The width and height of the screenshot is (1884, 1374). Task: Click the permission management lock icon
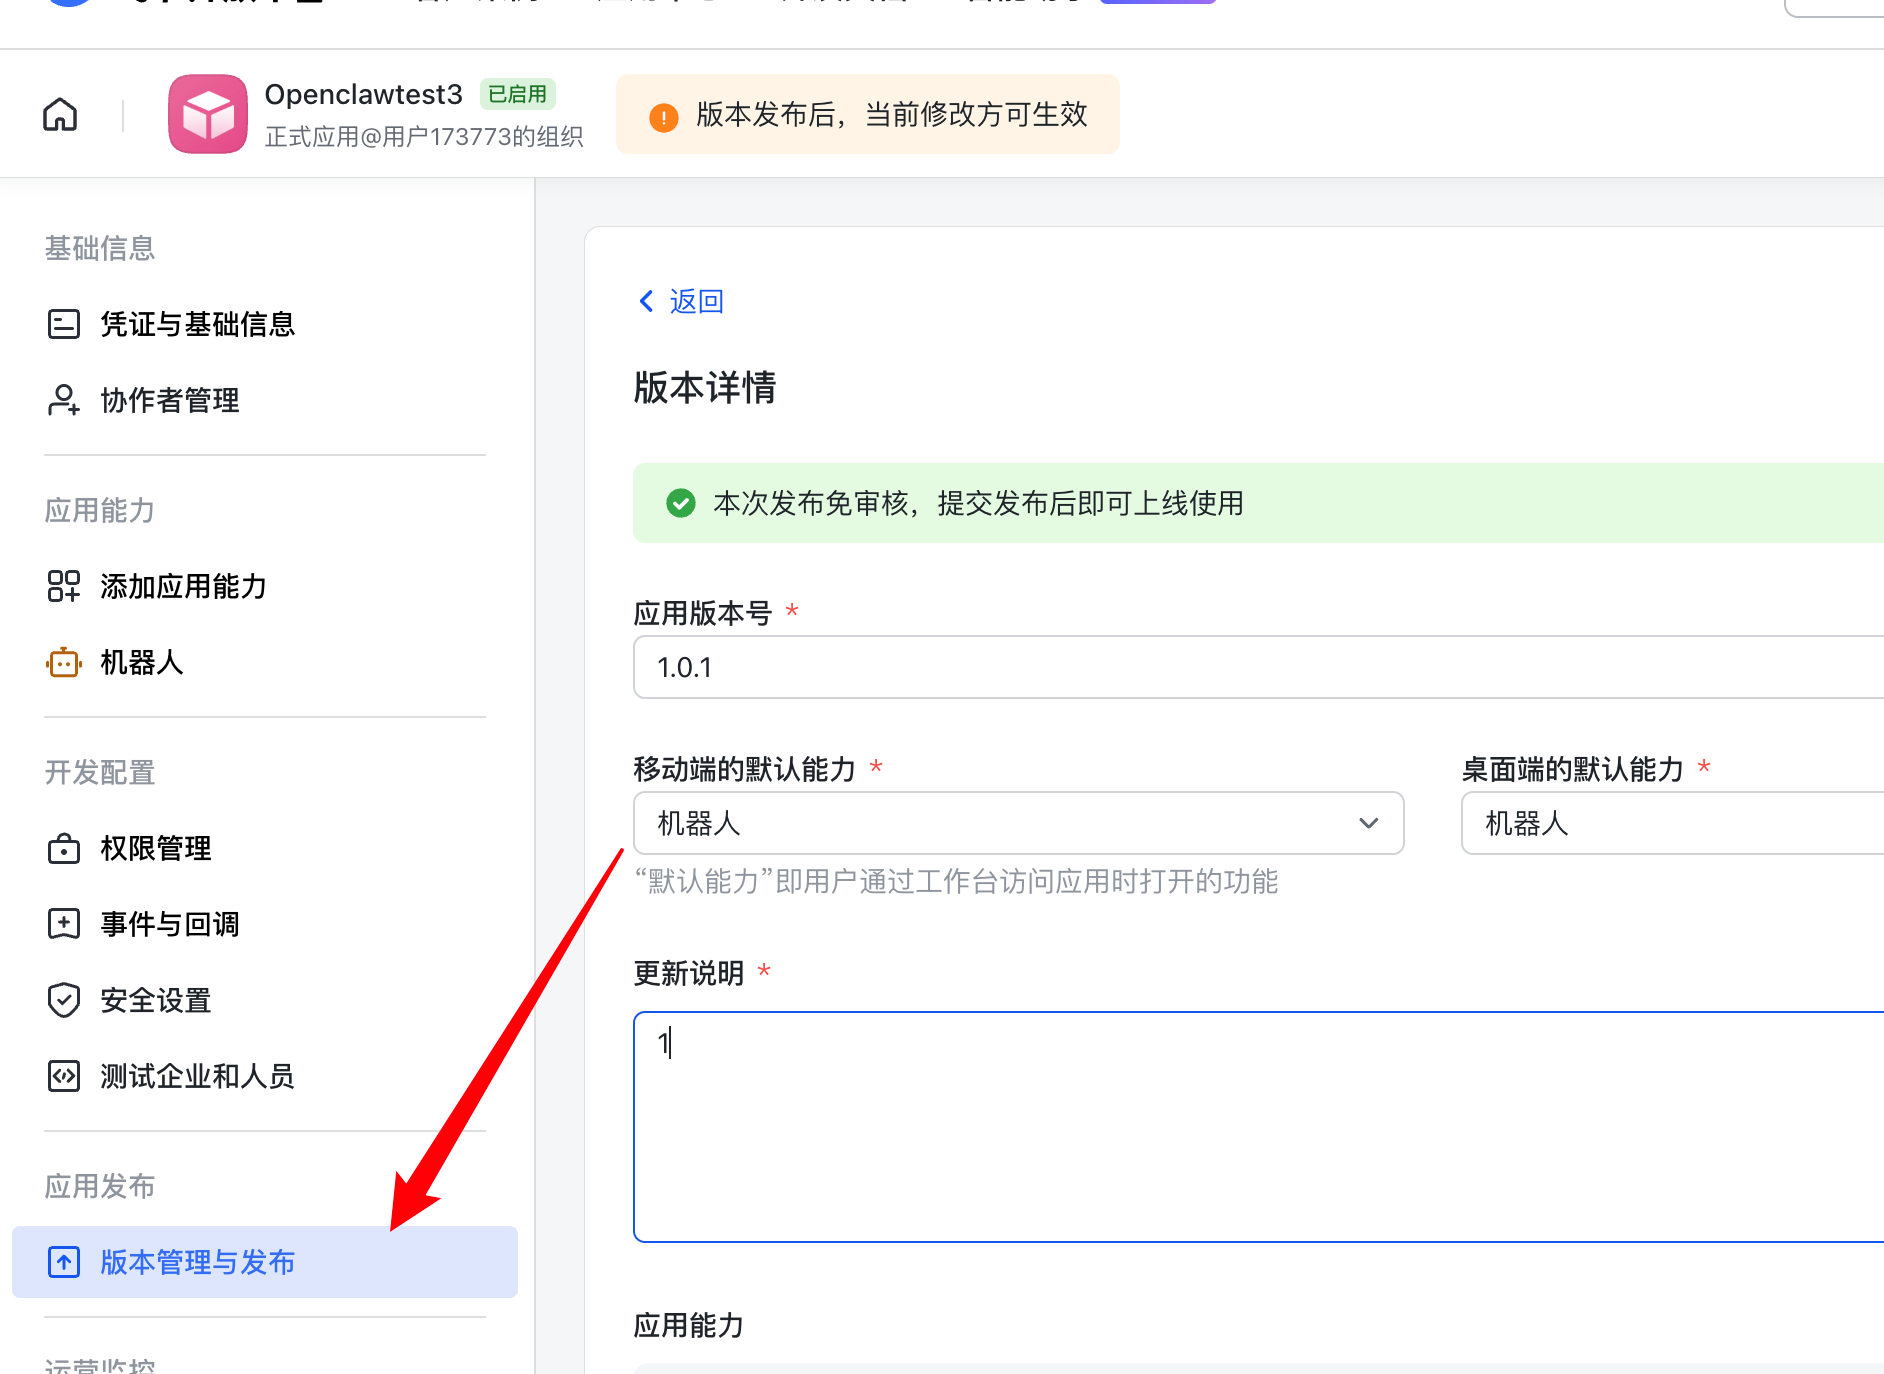point(64,848)
